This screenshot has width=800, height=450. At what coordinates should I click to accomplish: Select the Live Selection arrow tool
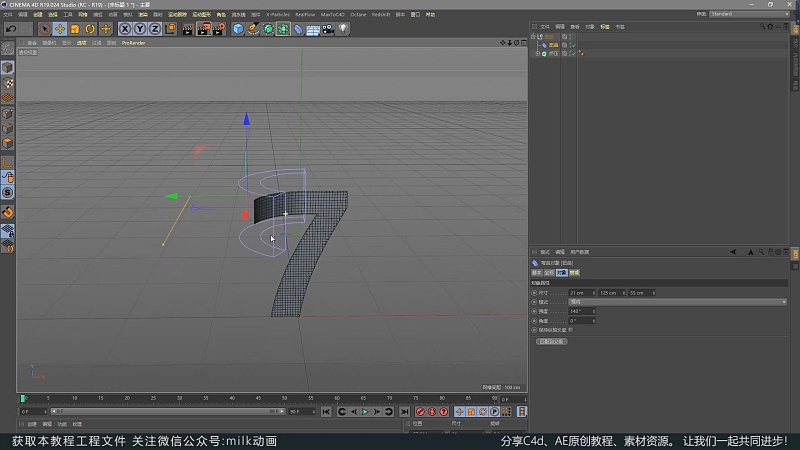click(x=44, y=29)
